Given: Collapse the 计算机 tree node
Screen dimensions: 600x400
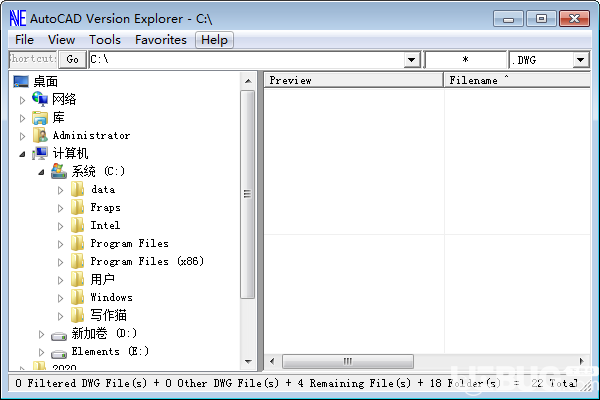Looking at the screenshot, I should 22,154.
